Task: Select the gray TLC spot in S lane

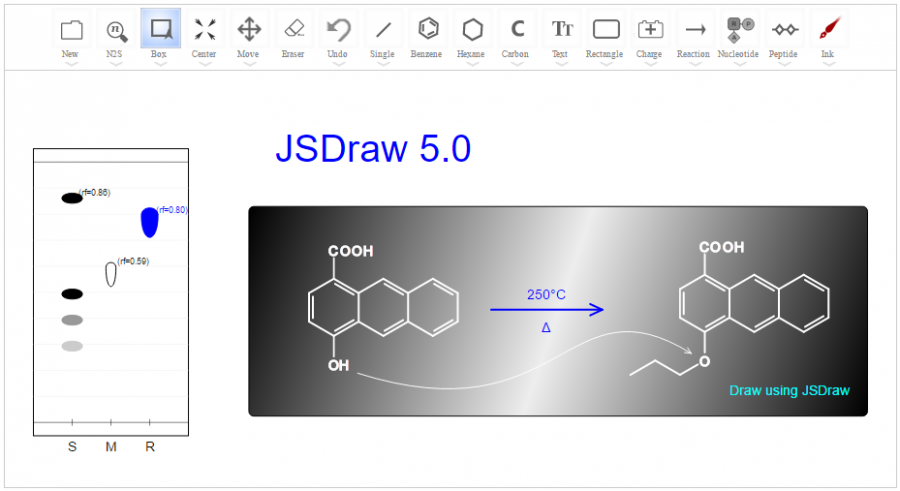Action: click(x=72, y=320)
